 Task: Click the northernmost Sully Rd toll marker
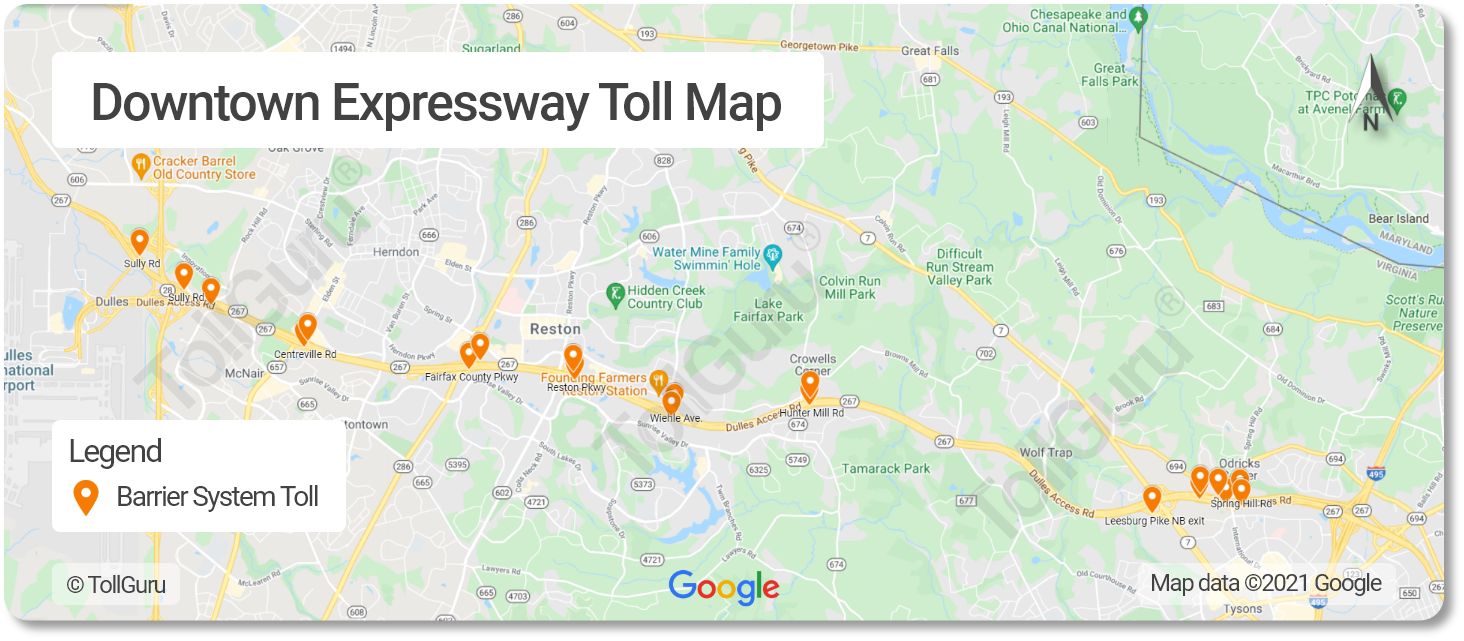(140, 241)
